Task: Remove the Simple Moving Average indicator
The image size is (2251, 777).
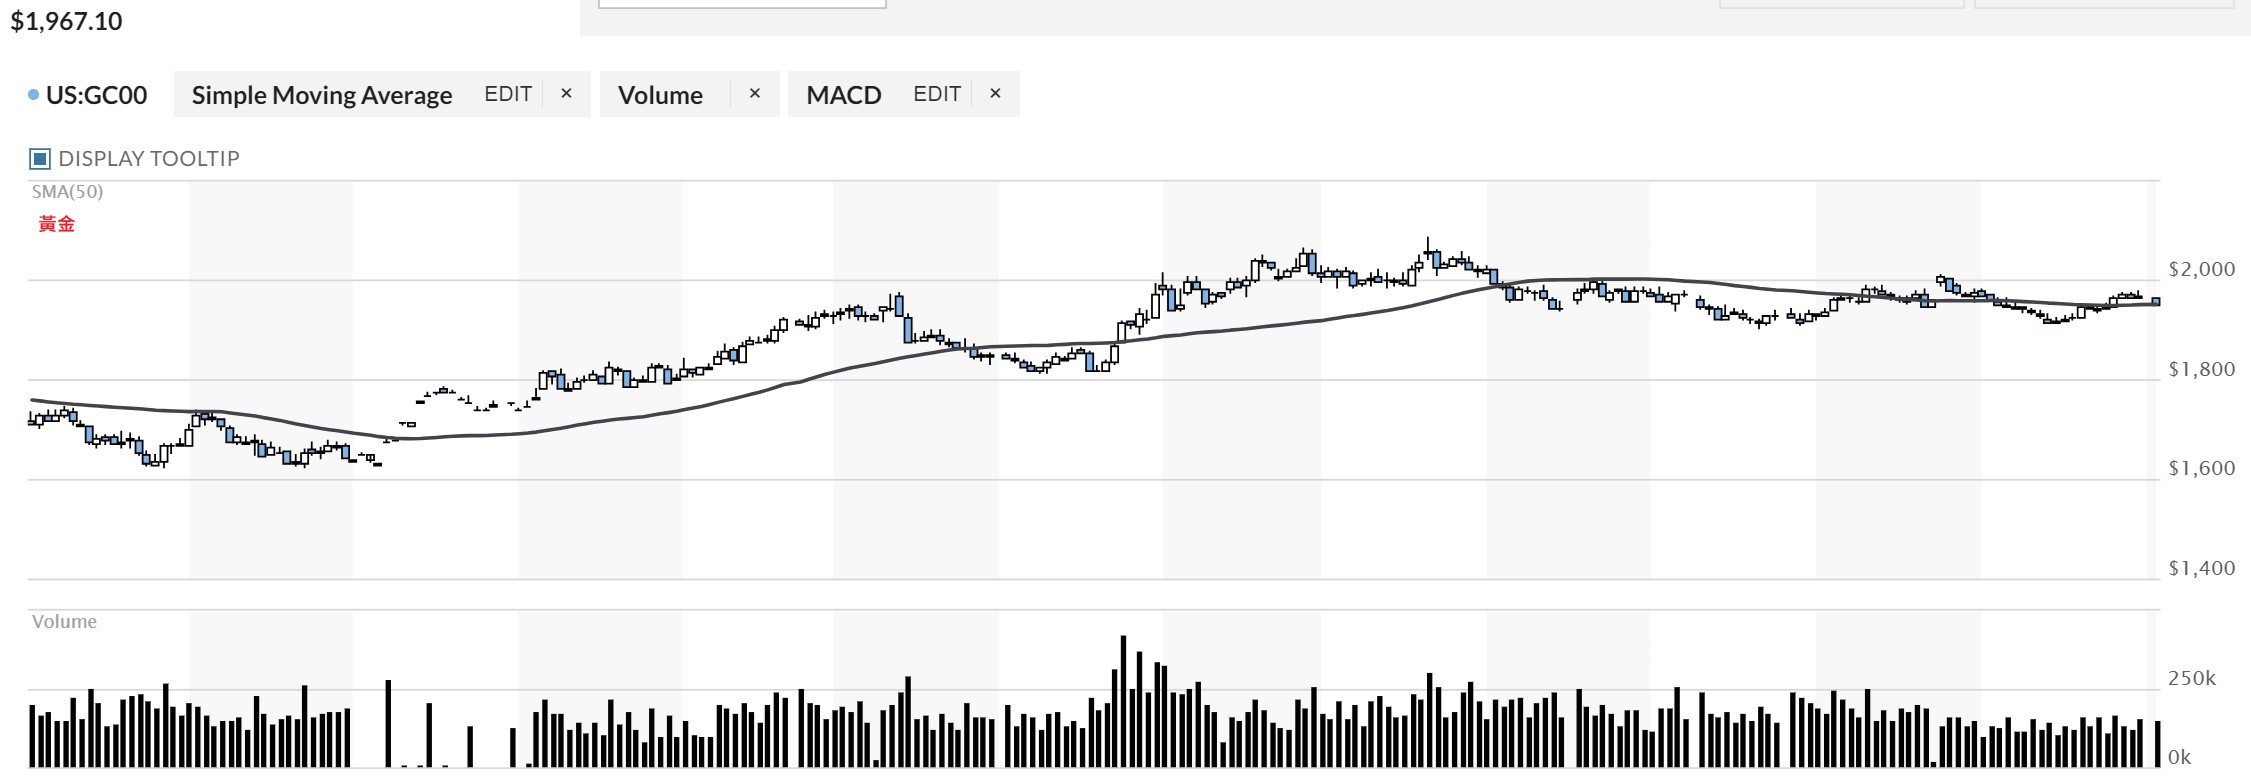Action: pyautogui.click(x=566, y=94)
